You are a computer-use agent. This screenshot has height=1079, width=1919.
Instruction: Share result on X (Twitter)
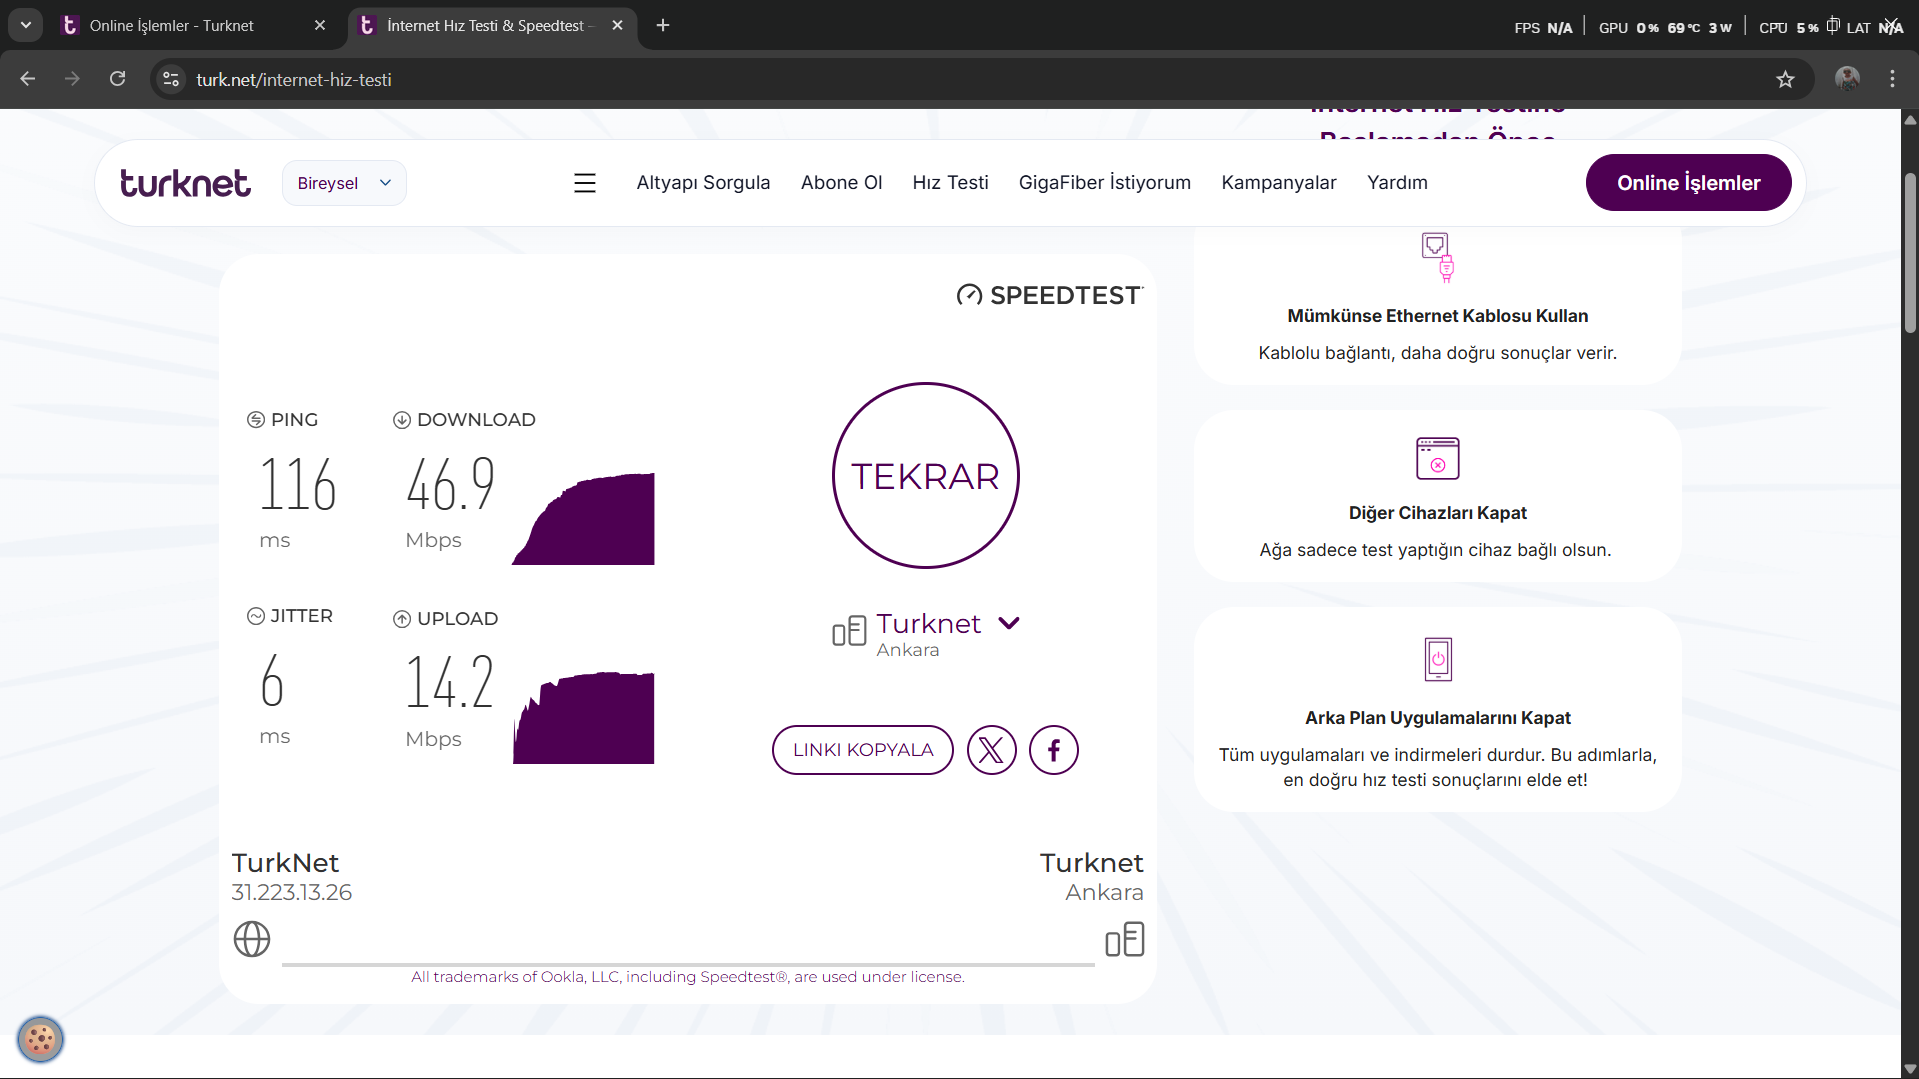pyautogui.click(x=991, y=750)
